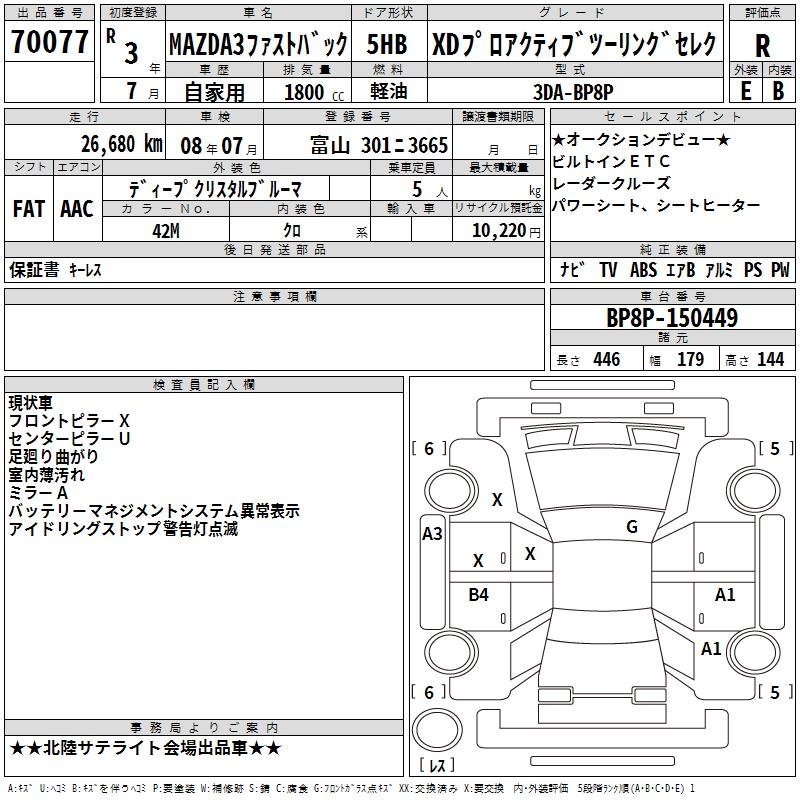Click note アイドリングストップ警告灯点滅
Screen dimensions: 800x800
[123, 529]
